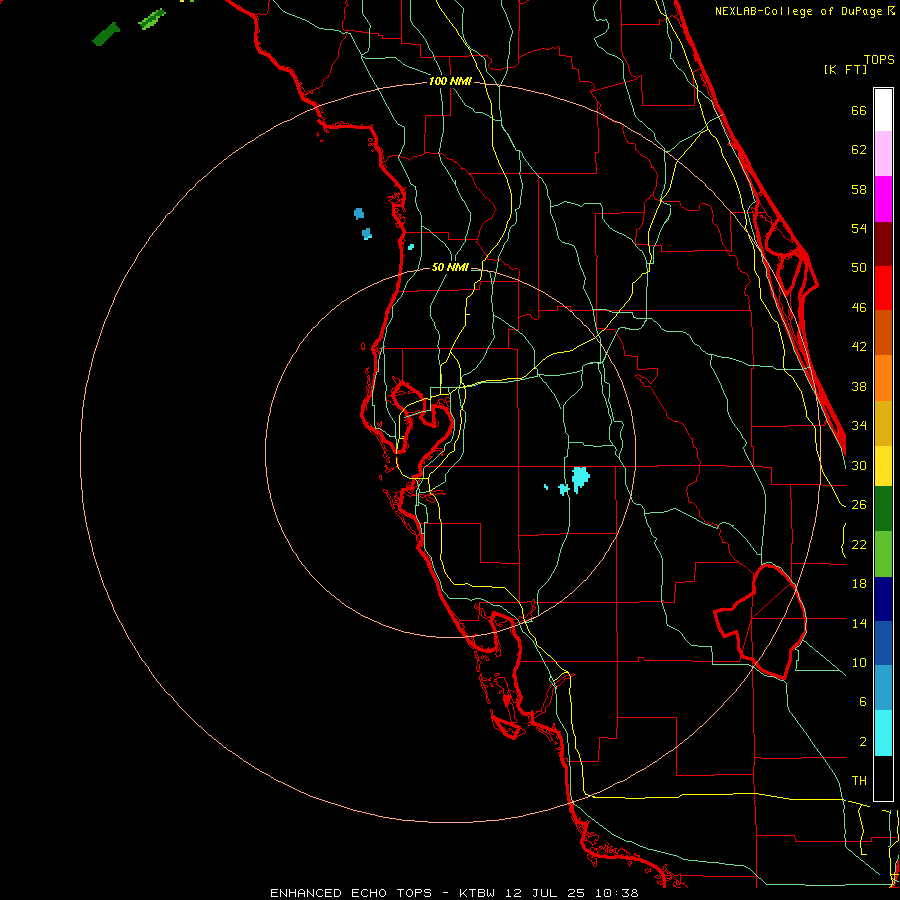
Task: Click the light green echo near top-left
Action: tap(152, 19)
